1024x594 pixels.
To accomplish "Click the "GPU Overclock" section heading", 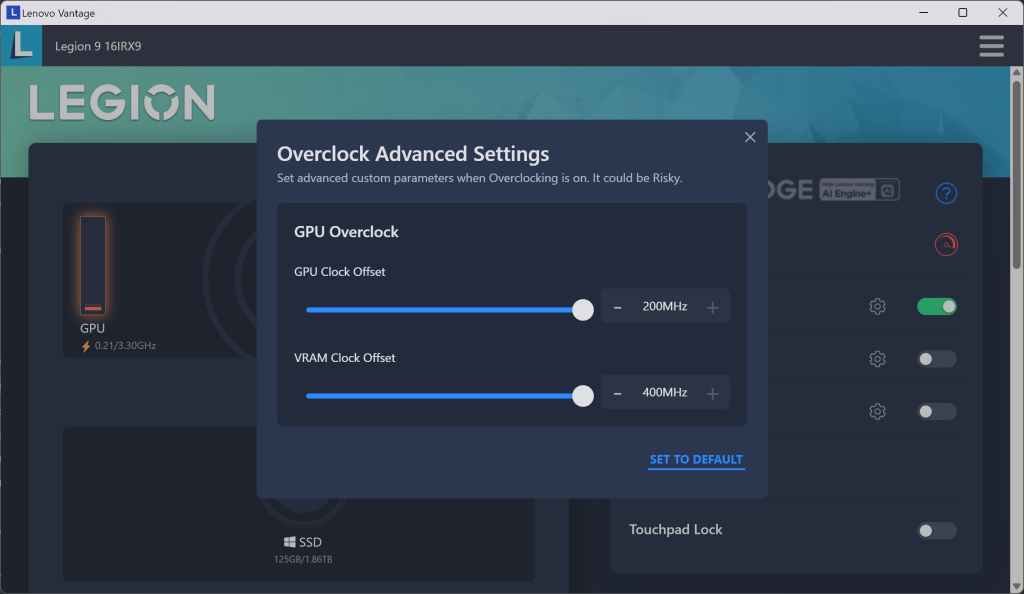I will (x=346, y=232).
